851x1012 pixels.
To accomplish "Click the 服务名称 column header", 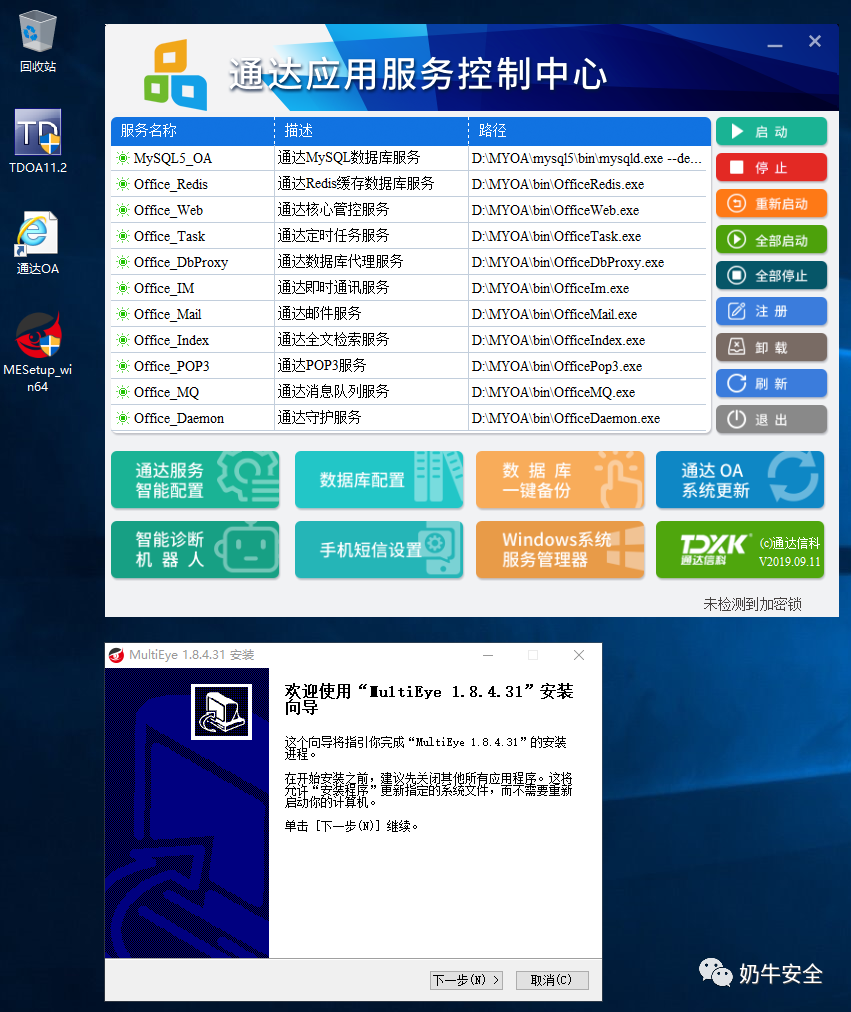I will 192,131.
